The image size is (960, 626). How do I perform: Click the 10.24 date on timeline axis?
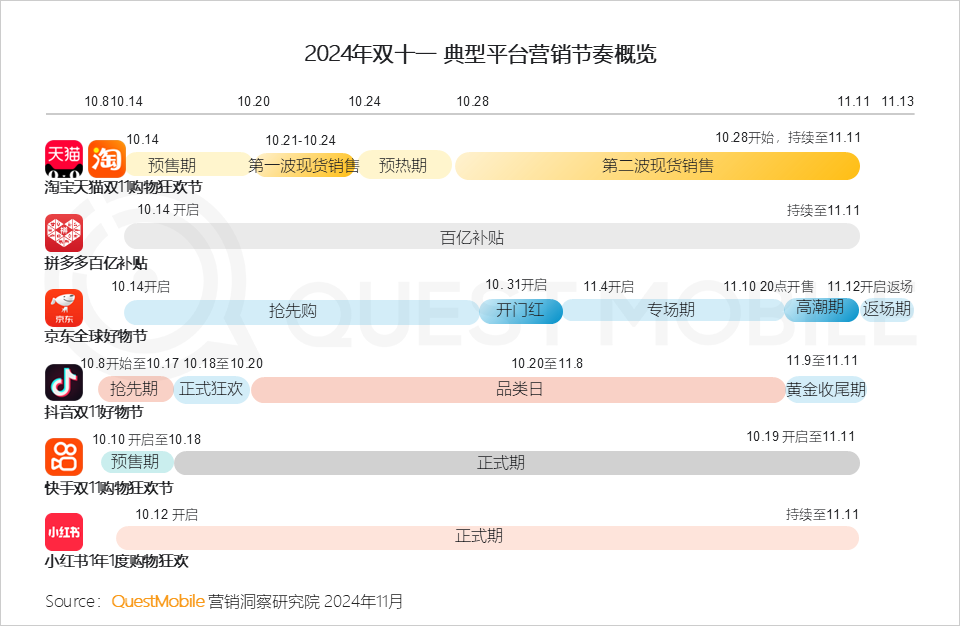[364, 102]
